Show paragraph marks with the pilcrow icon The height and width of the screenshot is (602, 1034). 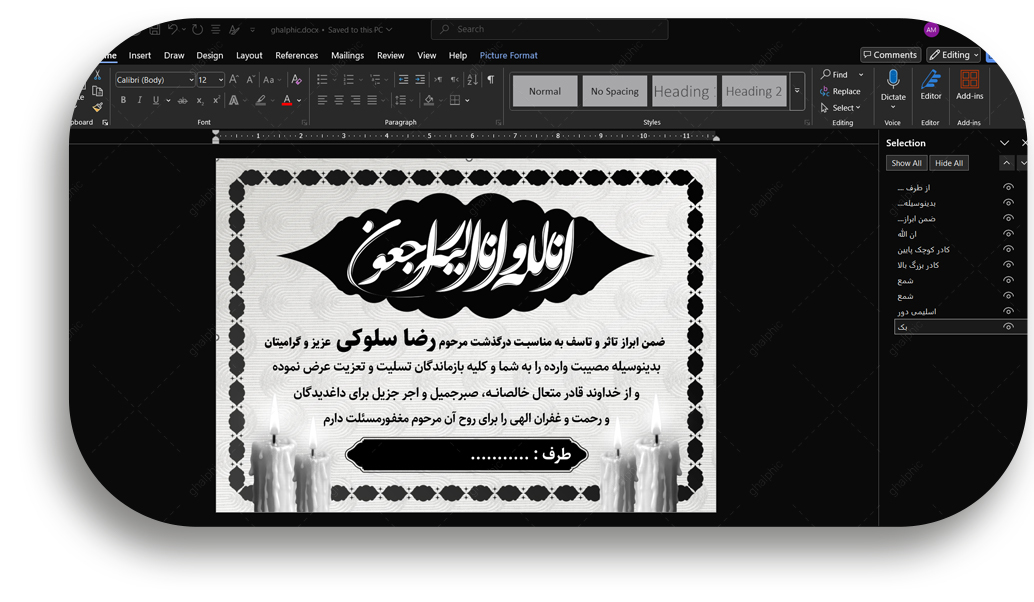pyautogui.click(x=490, y=79)
